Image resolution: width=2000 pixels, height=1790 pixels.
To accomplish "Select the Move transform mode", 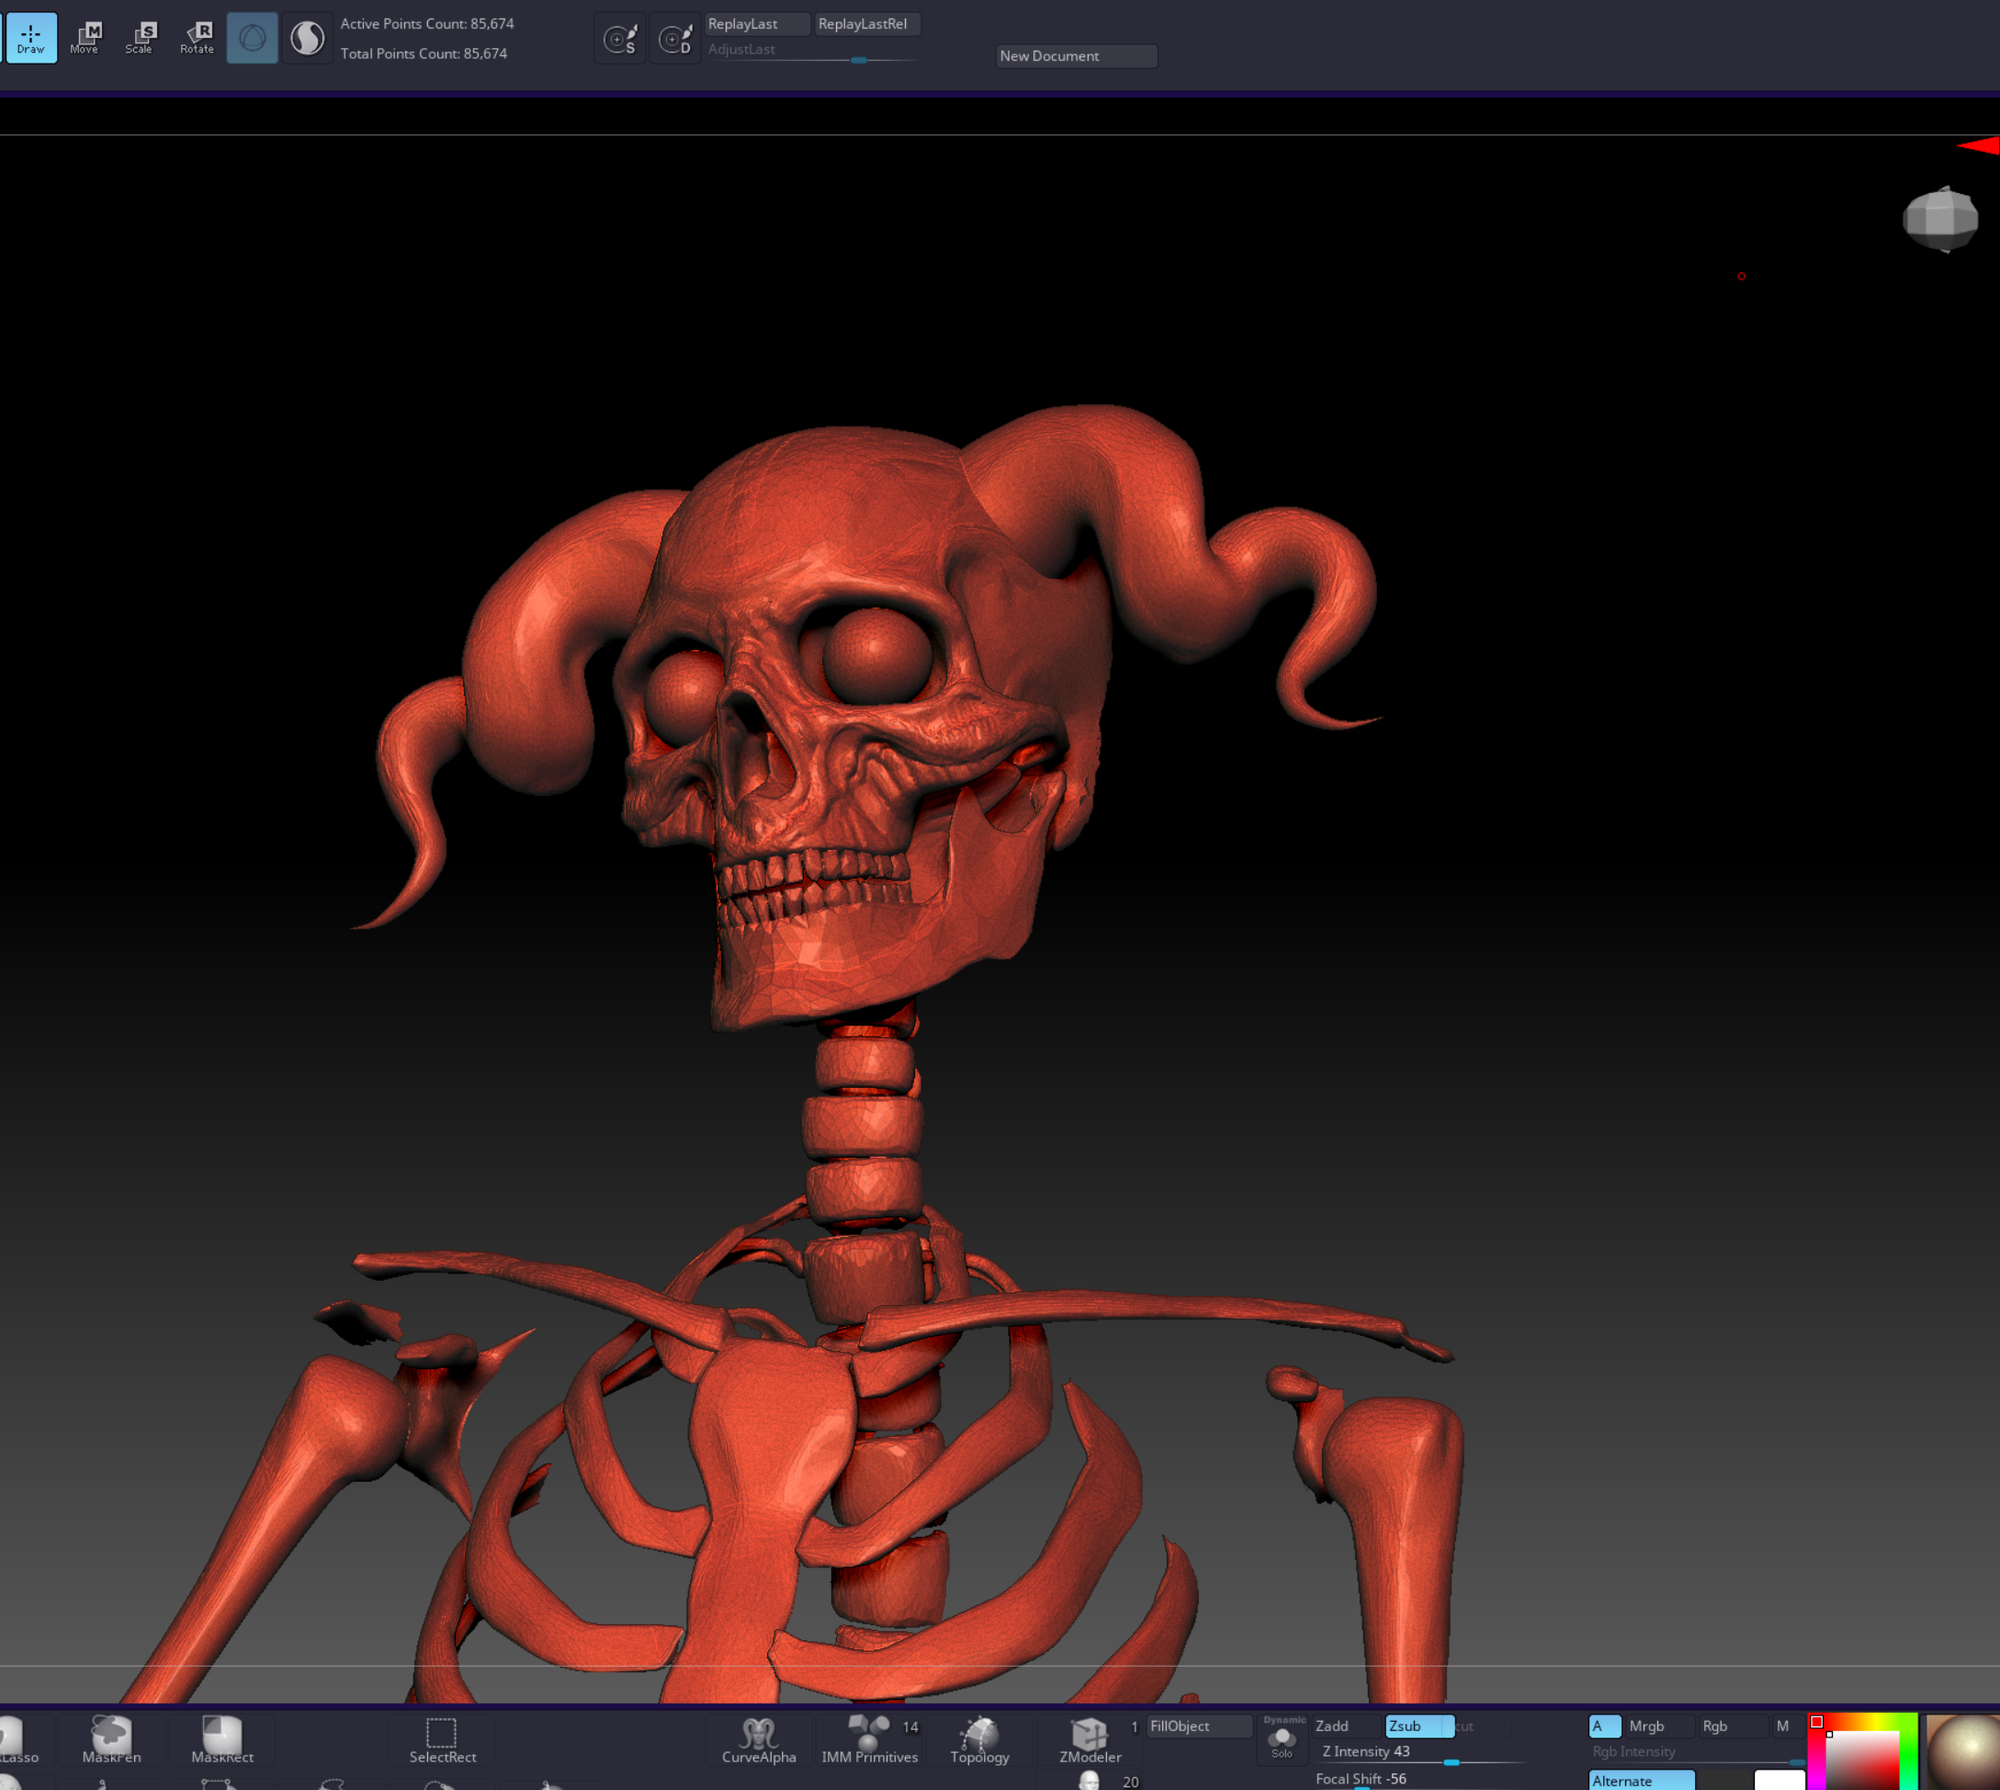I will coord(86,37).
